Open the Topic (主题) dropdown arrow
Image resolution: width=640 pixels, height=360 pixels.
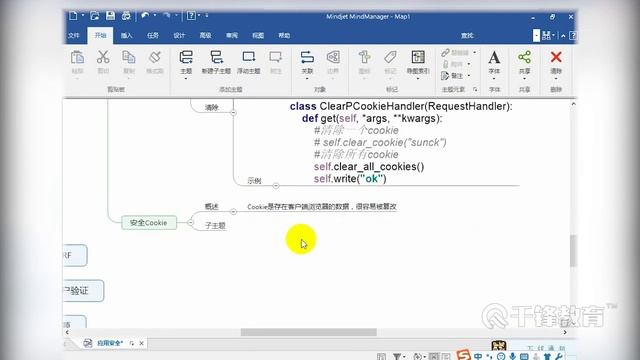[186, 78]
